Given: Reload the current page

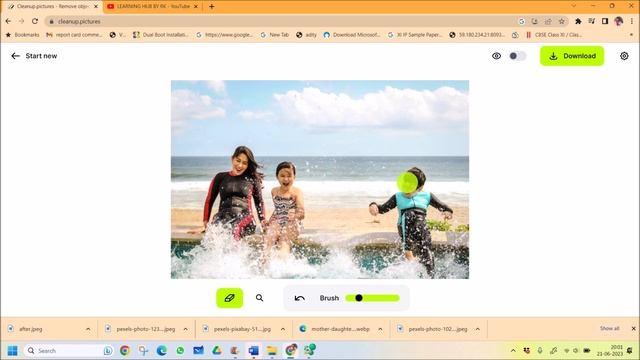Looking at the screenshot, I should click(x=35, y=21).
